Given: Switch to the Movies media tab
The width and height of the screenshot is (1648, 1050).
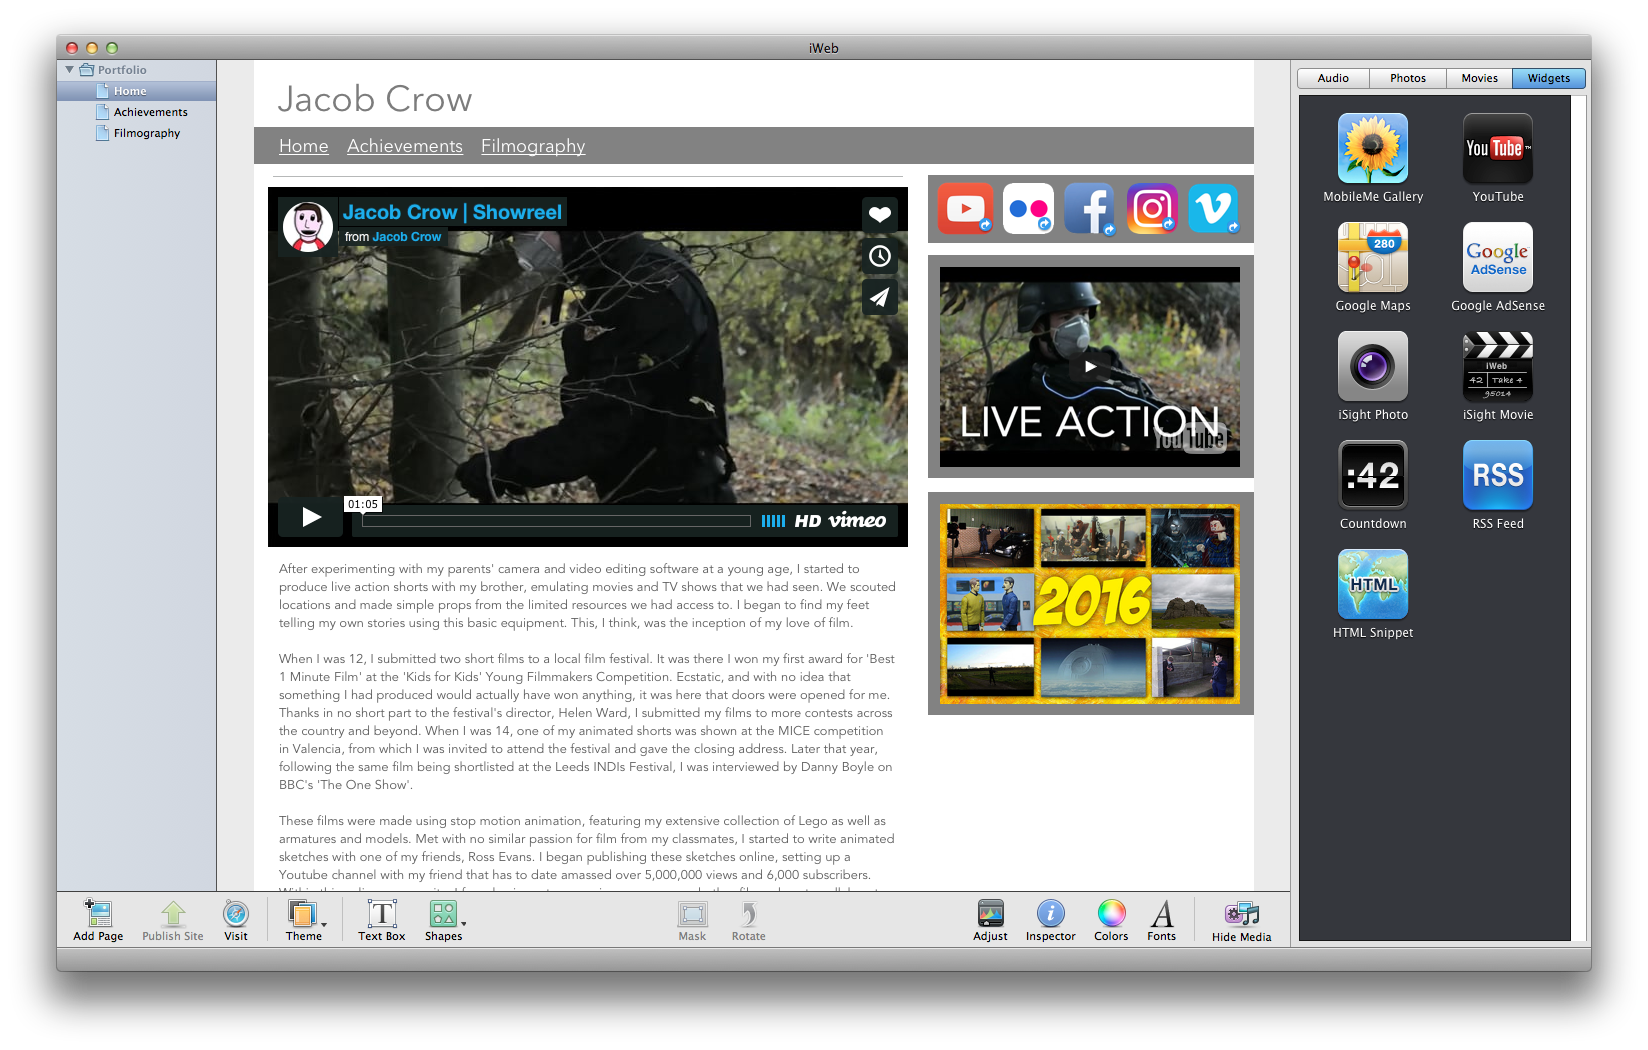Looking at the screenshot, I should click(x=1480, y=78).
